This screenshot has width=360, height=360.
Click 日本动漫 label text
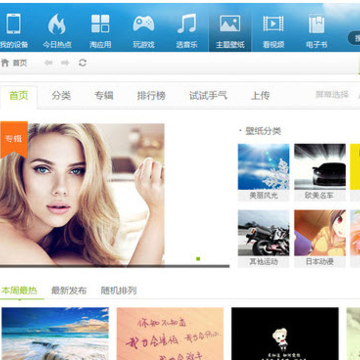pos(320,262)
